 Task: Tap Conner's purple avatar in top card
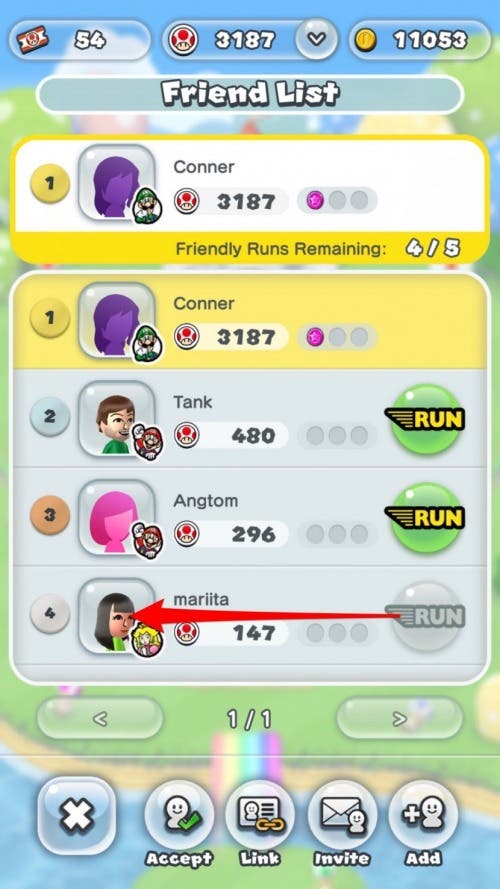pos(117,183)
